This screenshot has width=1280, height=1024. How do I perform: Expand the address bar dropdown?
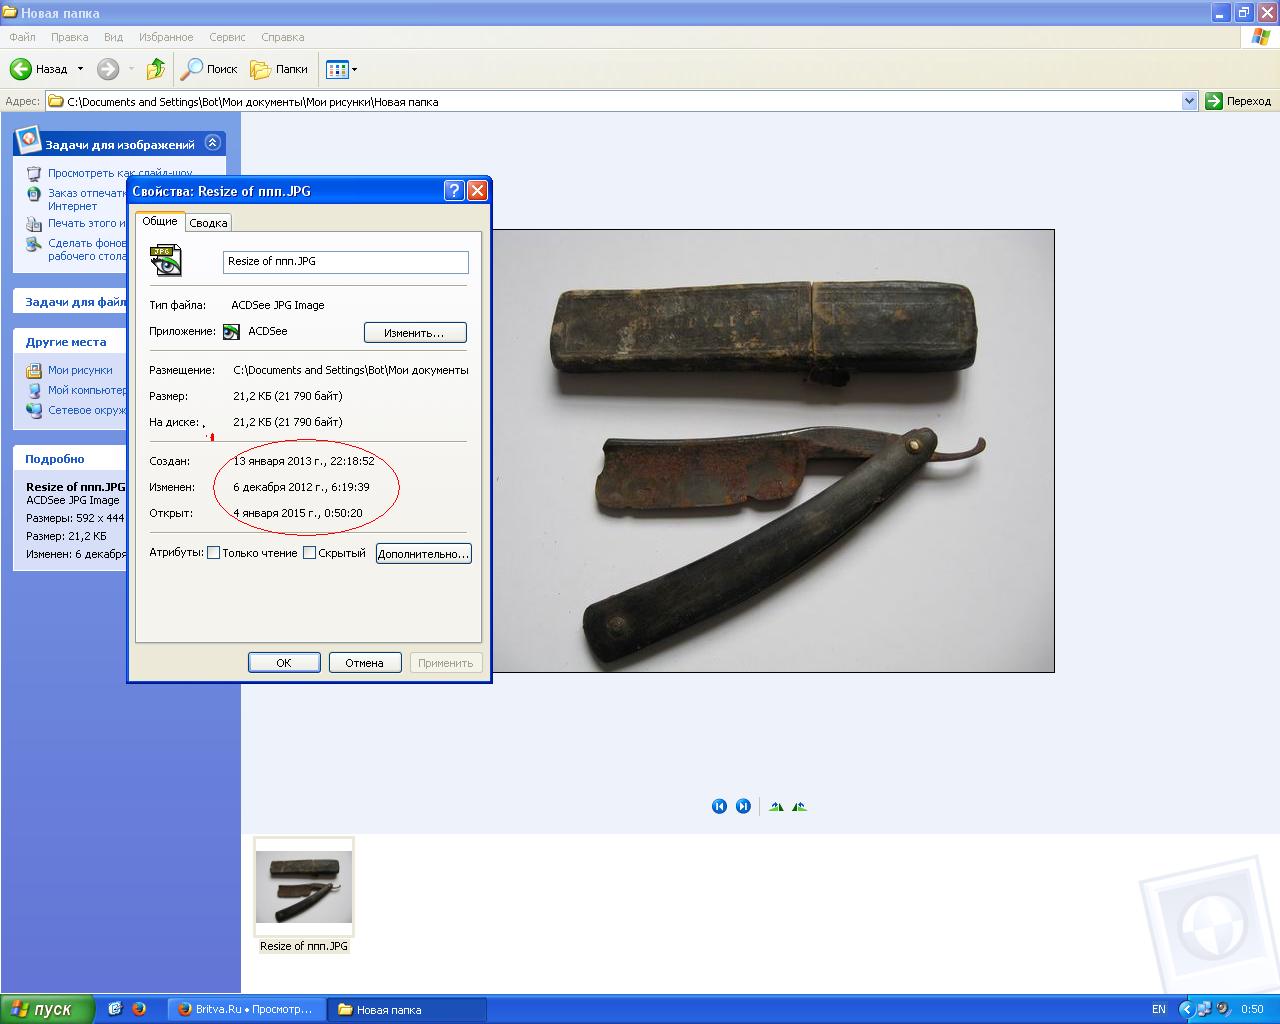1189,101
